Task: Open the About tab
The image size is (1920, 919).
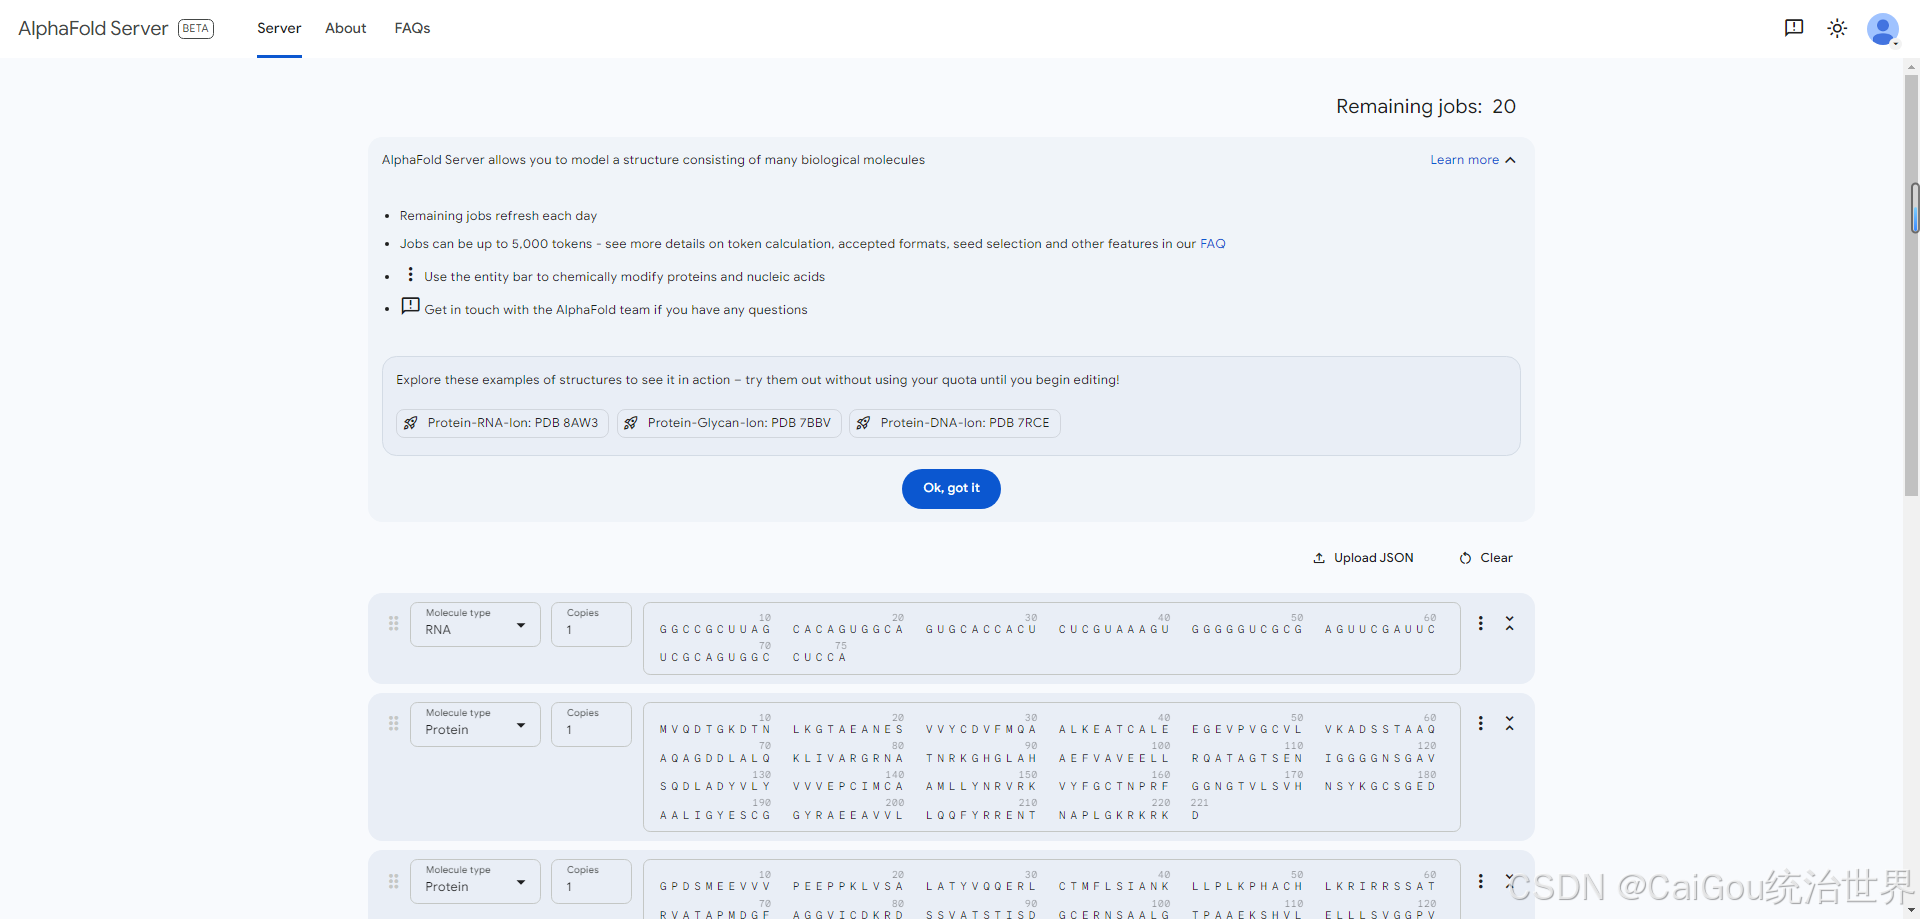Action: (x=346, y=28)
